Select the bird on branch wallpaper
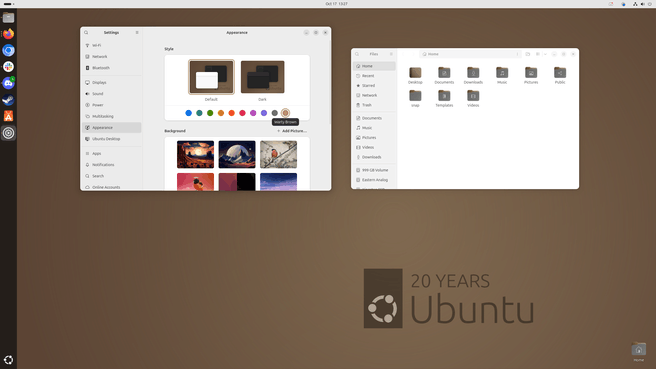 [278, 154]
